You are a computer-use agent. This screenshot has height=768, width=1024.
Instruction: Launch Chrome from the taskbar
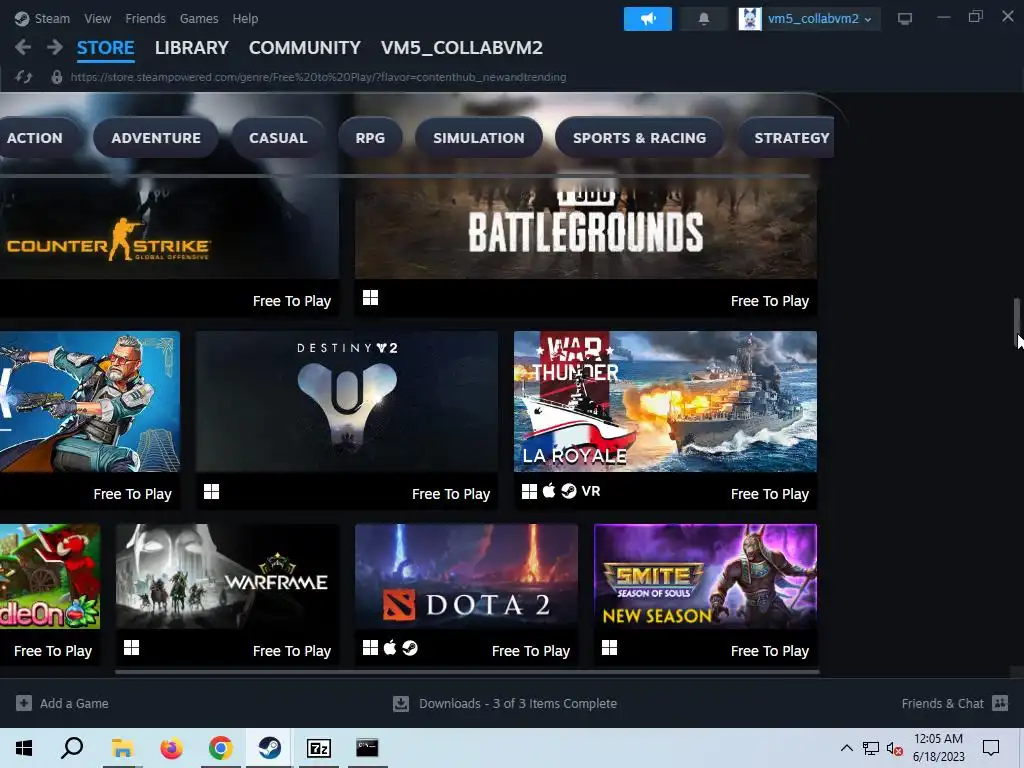(221, 748)
